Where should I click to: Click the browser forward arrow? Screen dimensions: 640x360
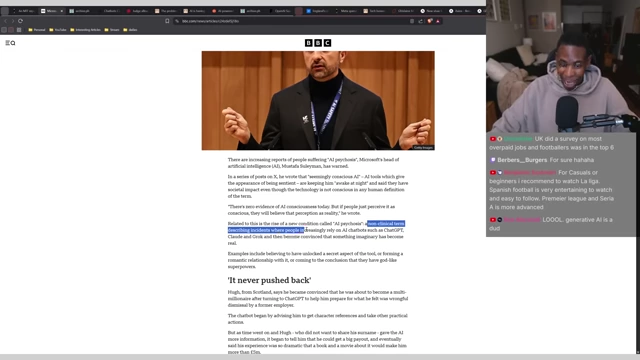point(13,21)
